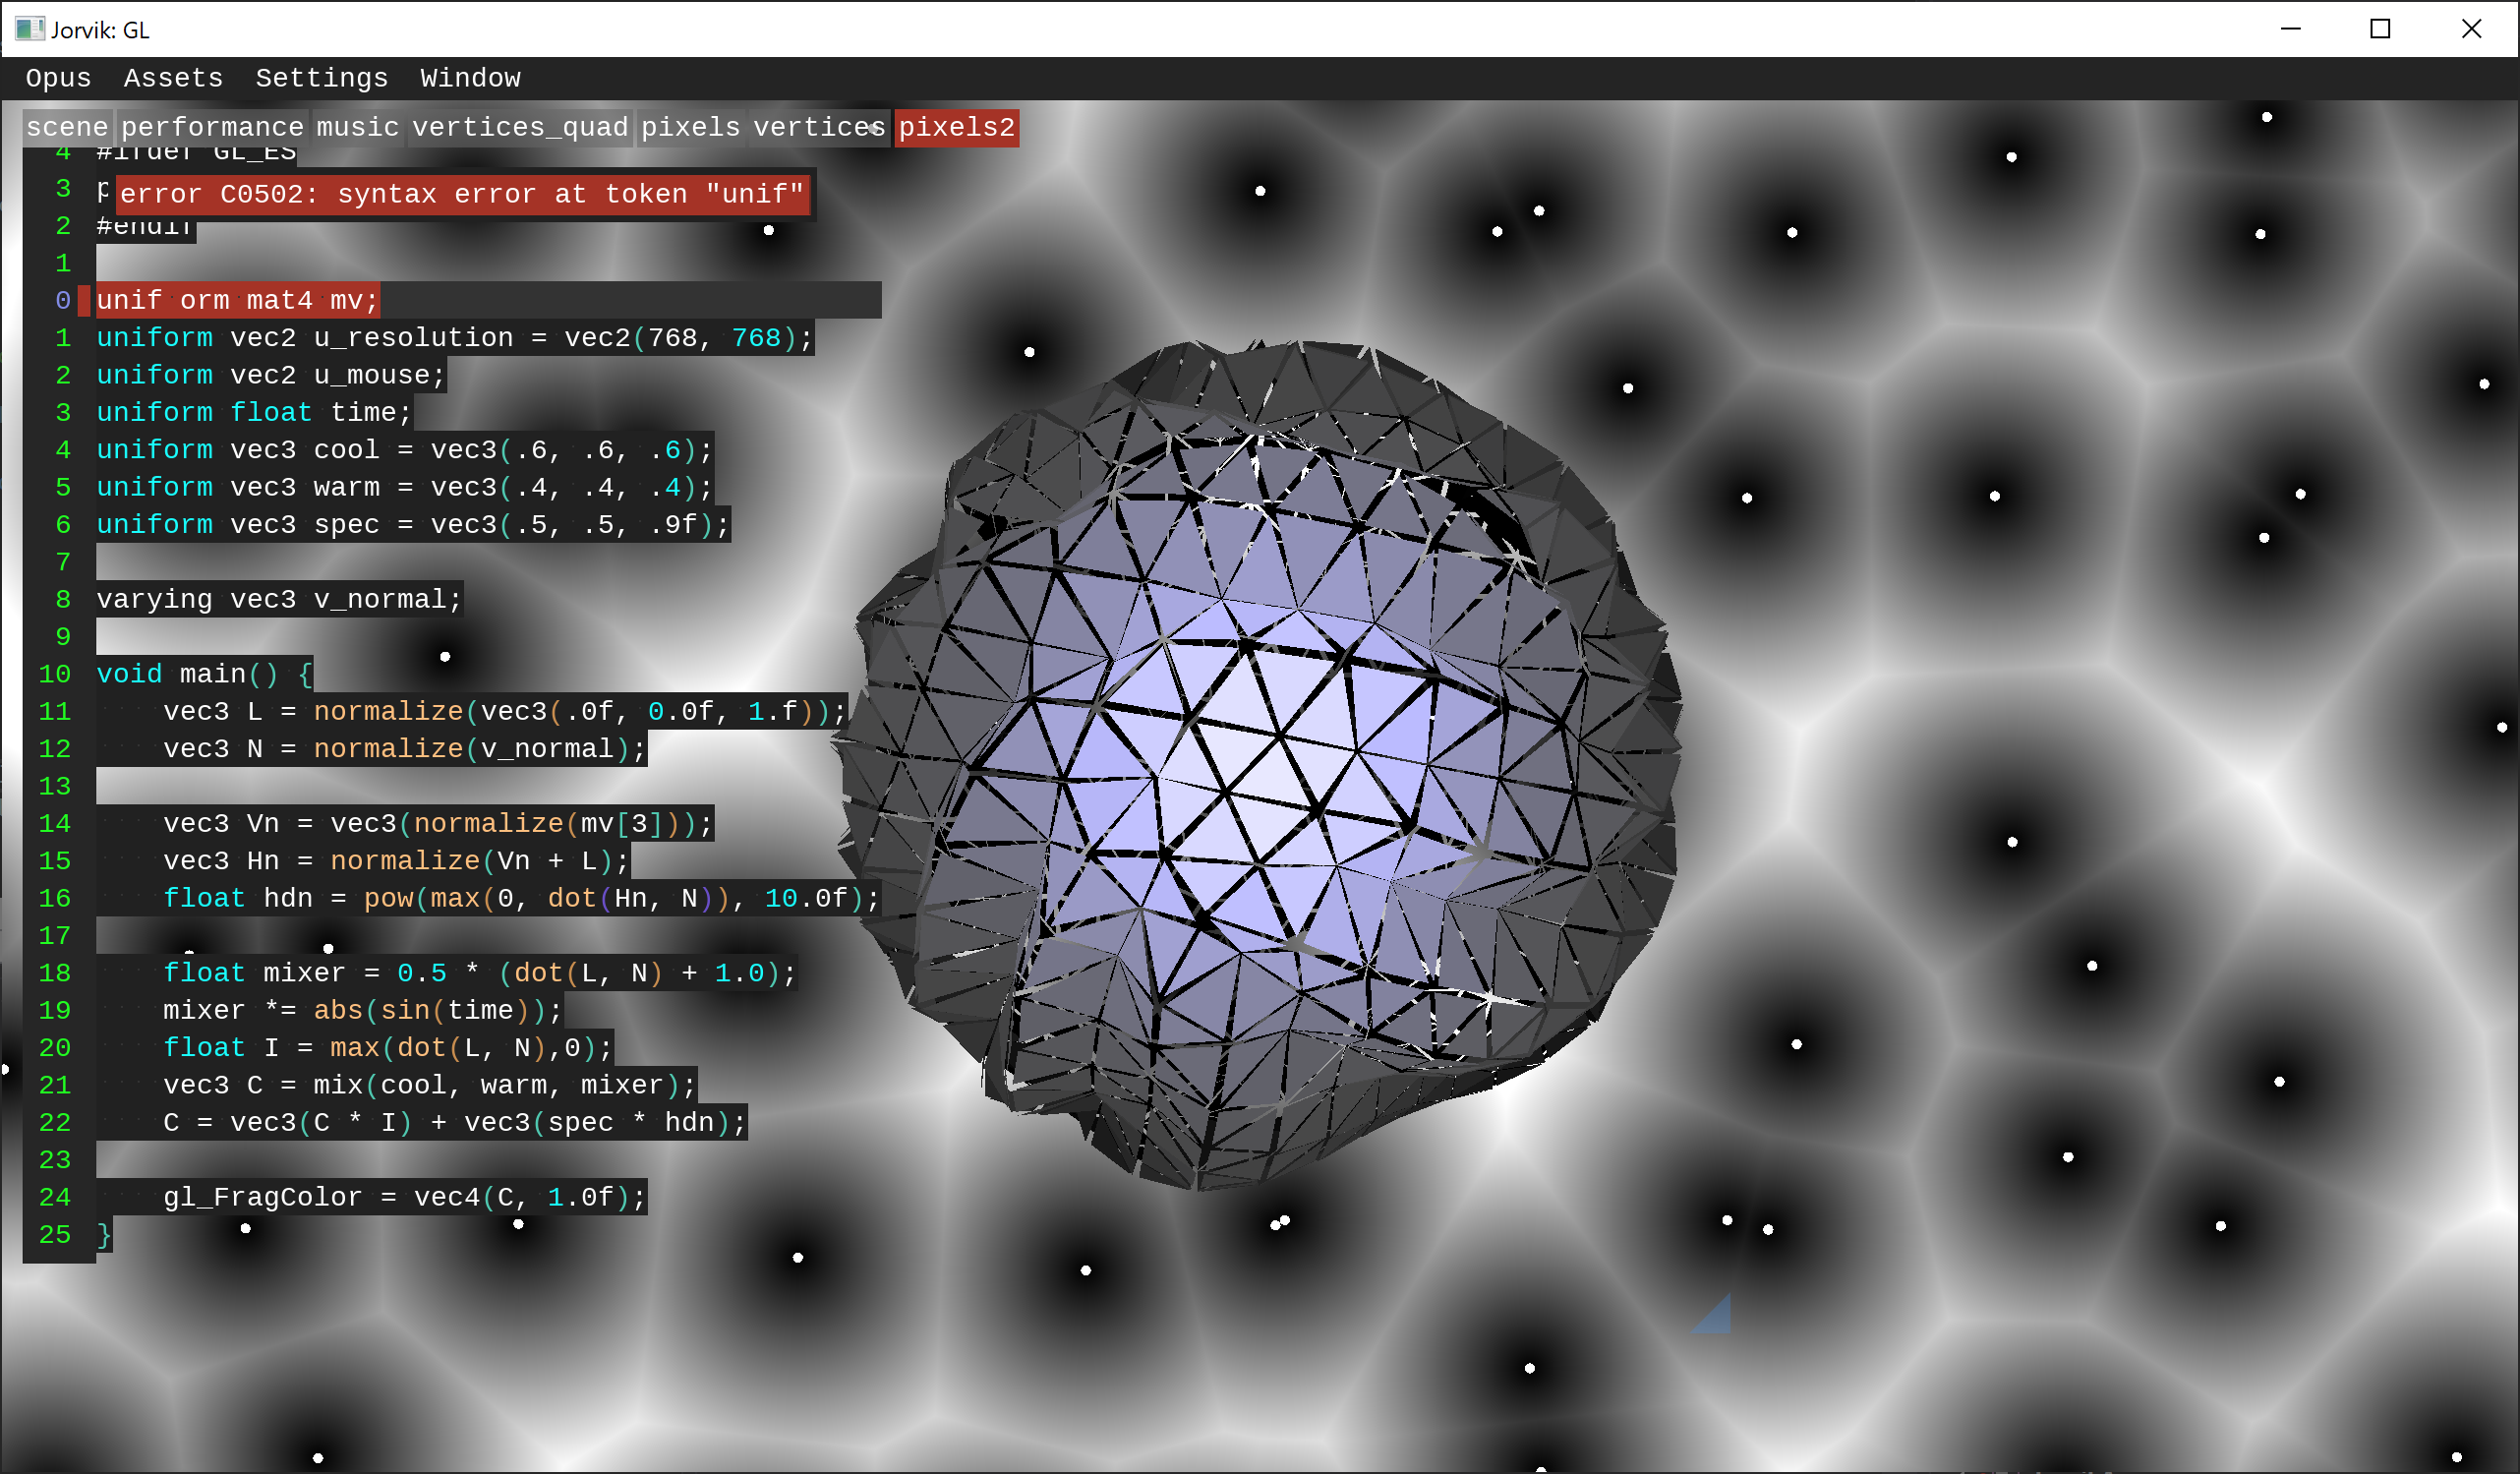2520x1474 pixels.
Task: Close the Jorvik GL window
Action: pyautogui.click(x=2471, y=29)
